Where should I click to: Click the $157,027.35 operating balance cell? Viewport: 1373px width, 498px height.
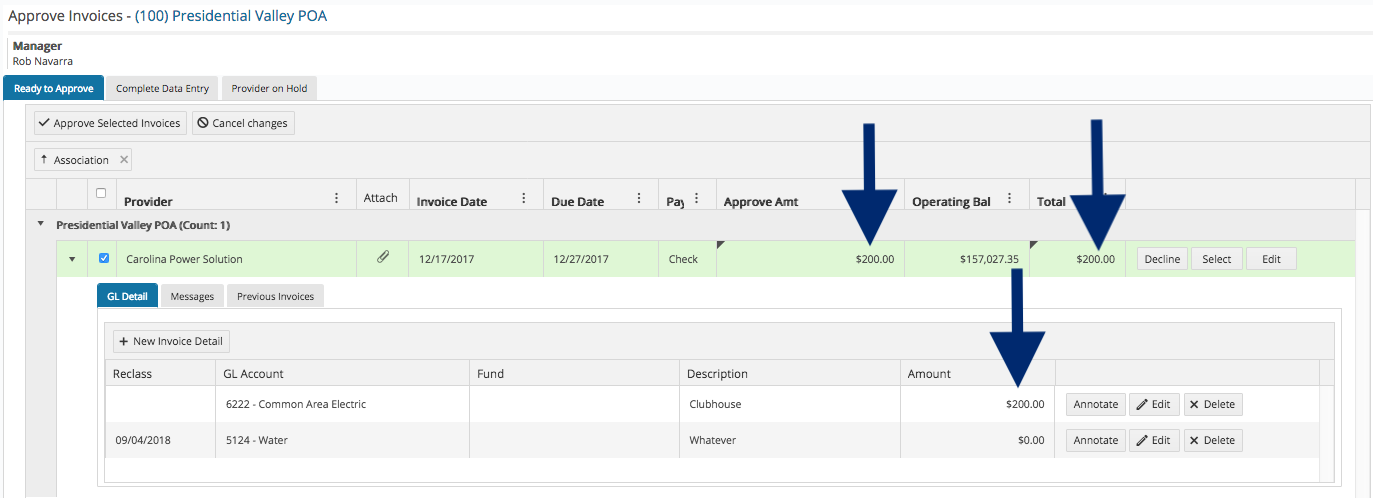pos(967,259)
